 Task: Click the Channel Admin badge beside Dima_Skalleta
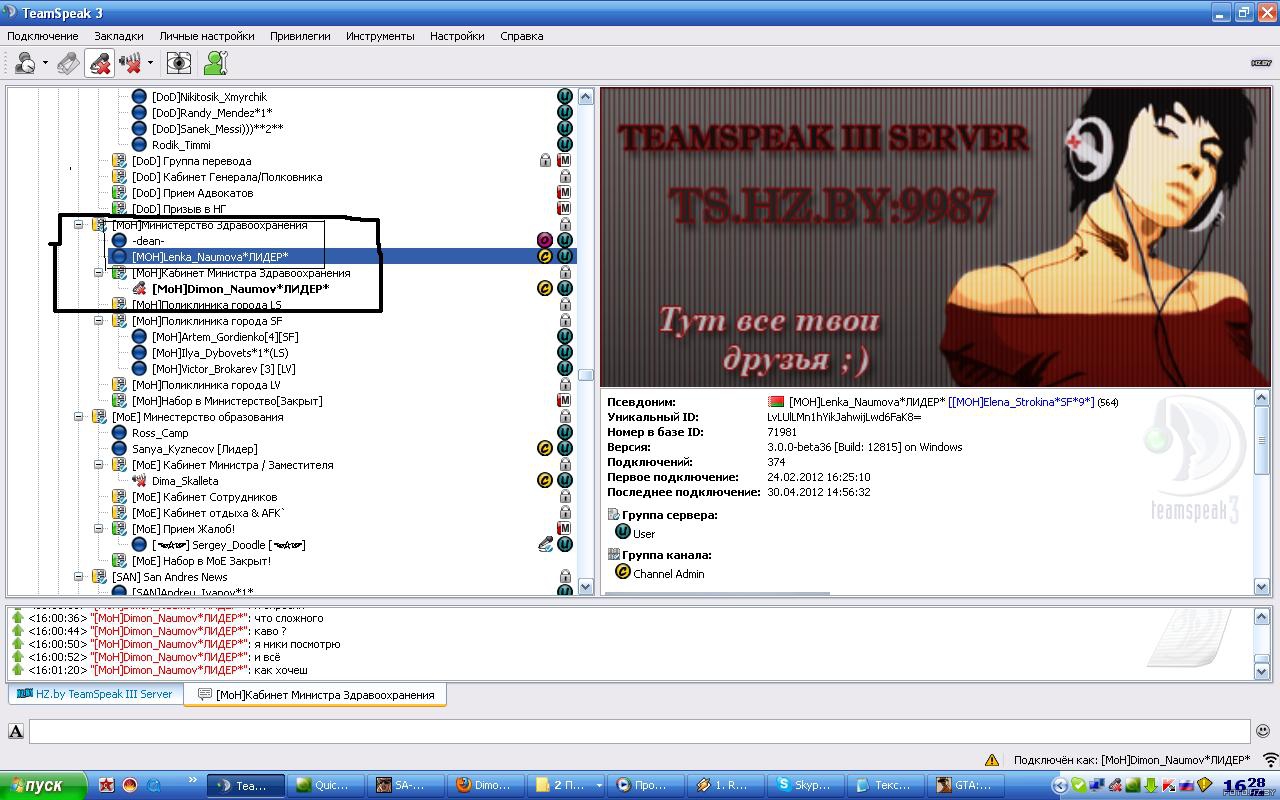pyautogui.click(x=545, y=481)
